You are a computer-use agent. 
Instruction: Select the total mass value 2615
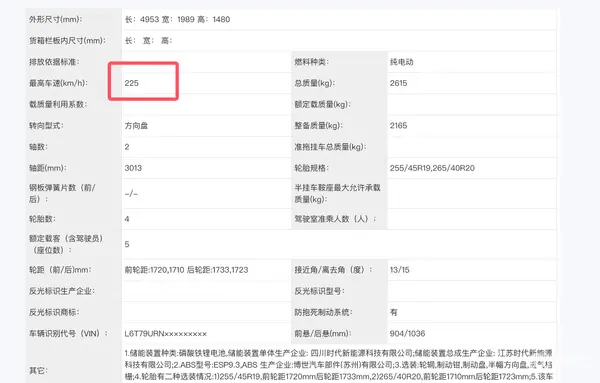[x=398, y=83]
